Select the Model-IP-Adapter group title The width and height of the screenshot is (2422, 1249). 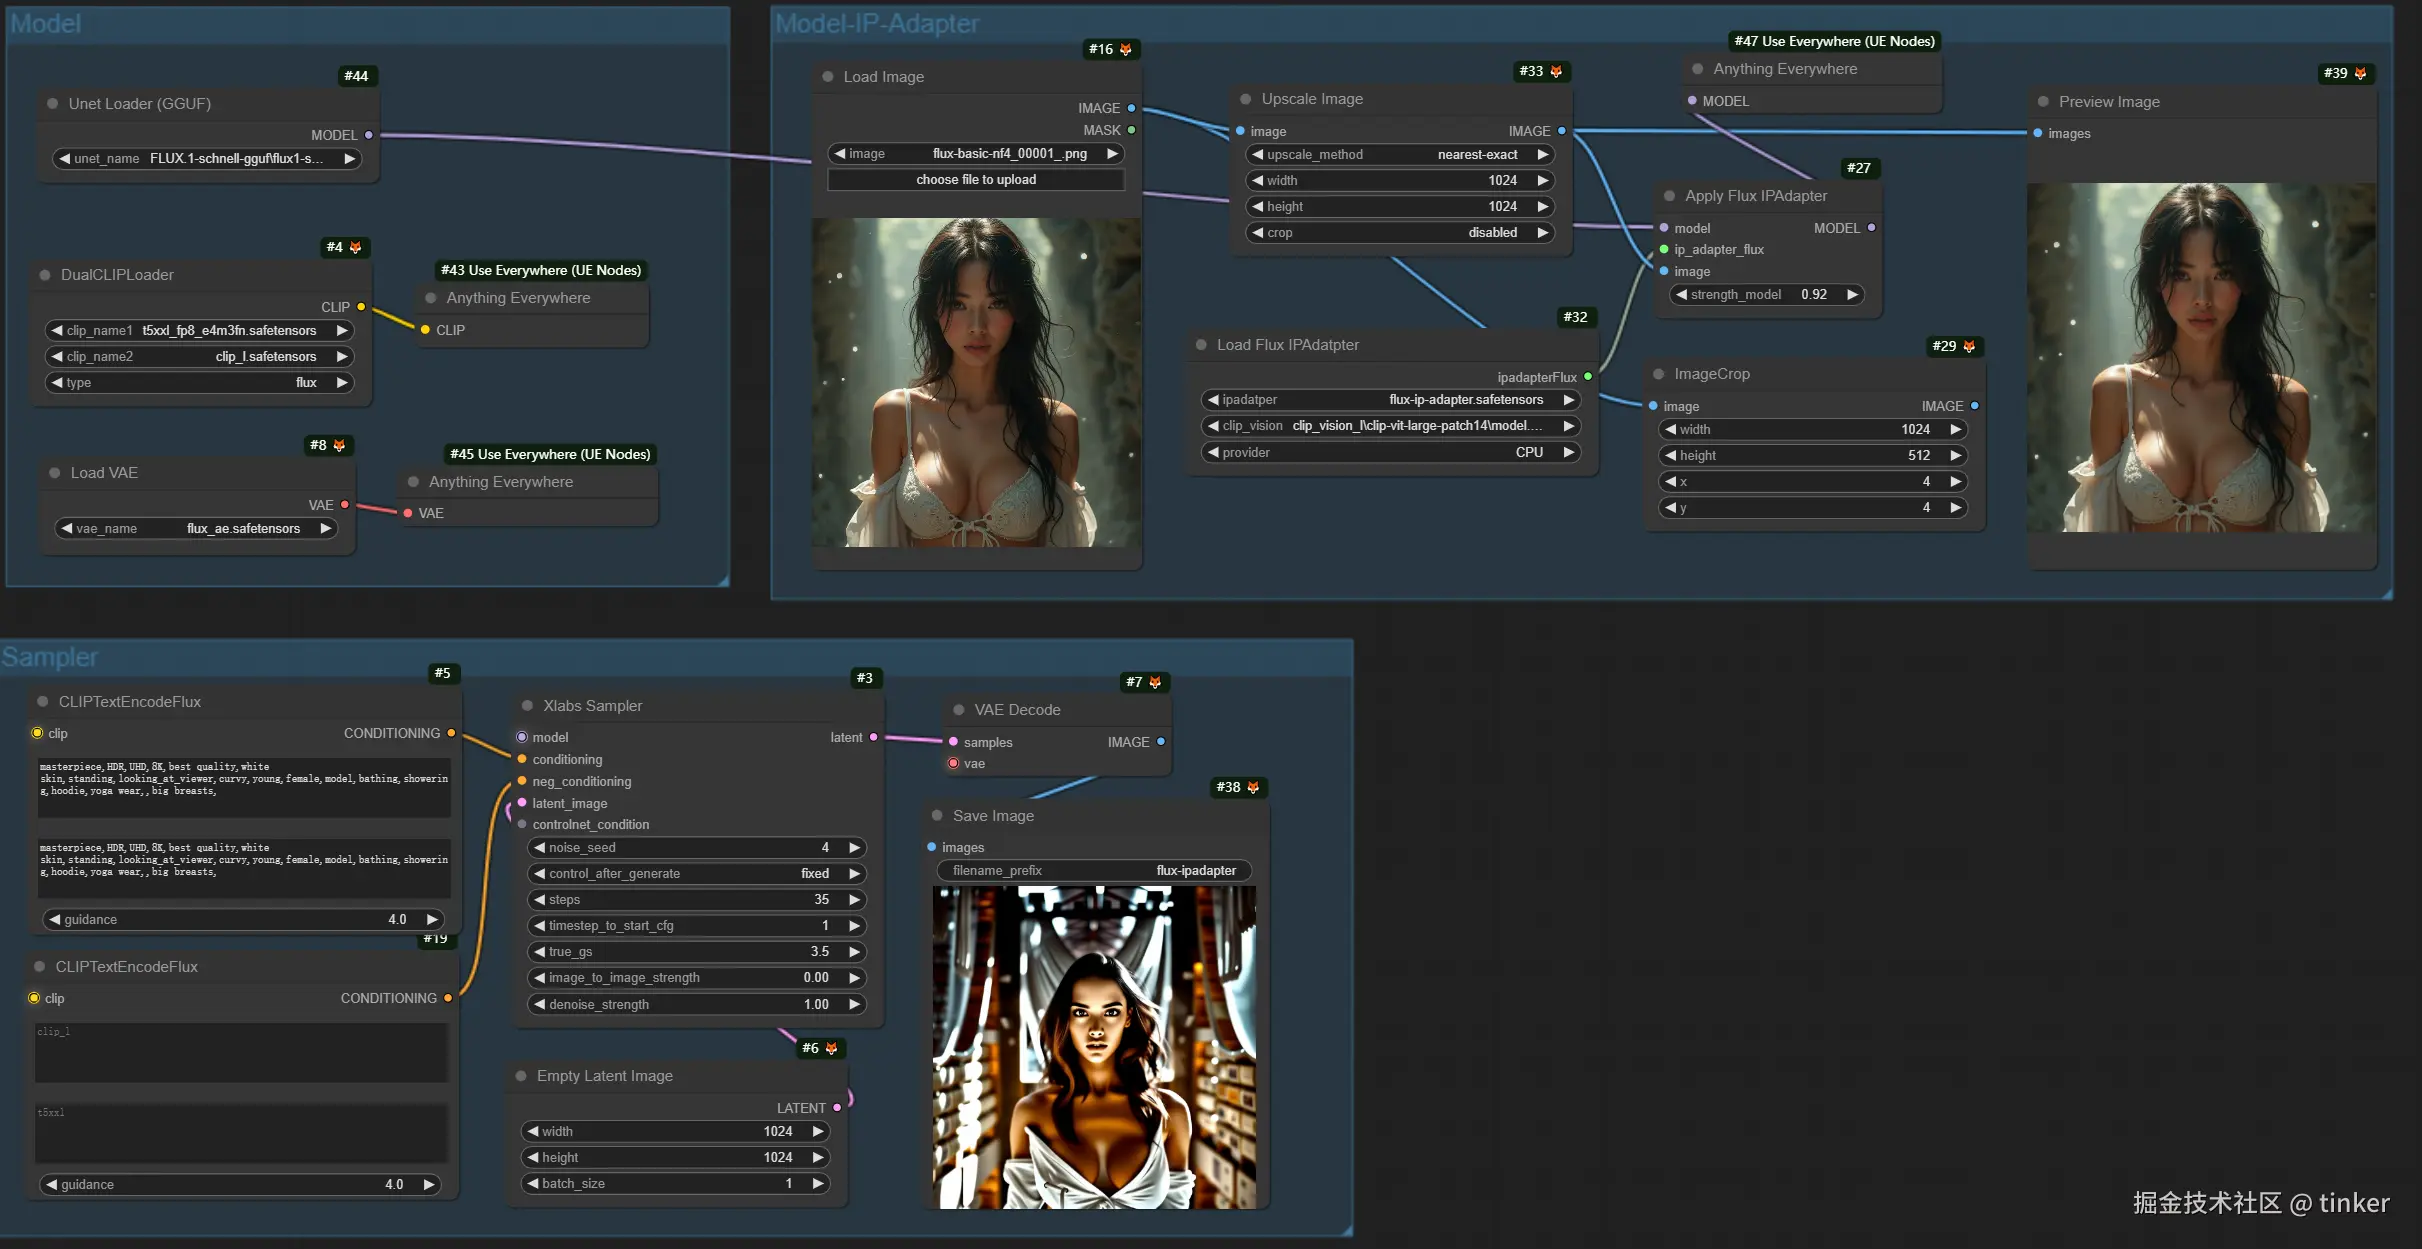(877, 23)
